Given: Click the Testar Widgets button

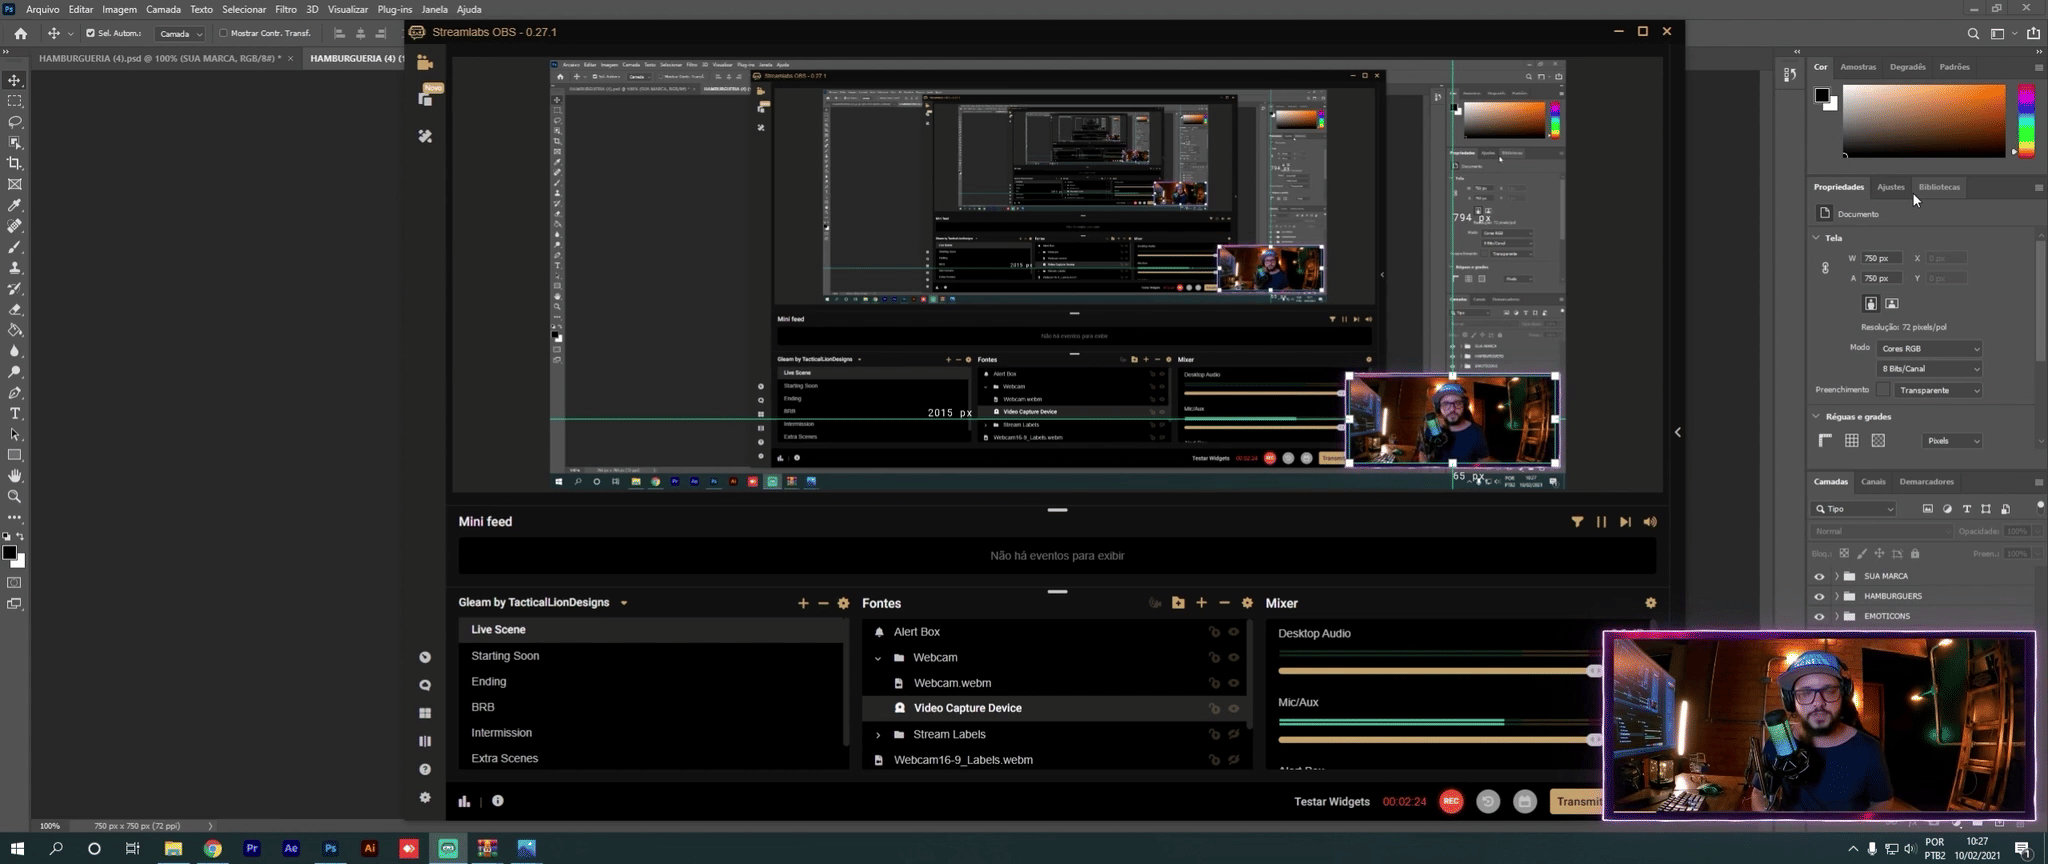Looking at the screenshot, I should click(1331, 801).
